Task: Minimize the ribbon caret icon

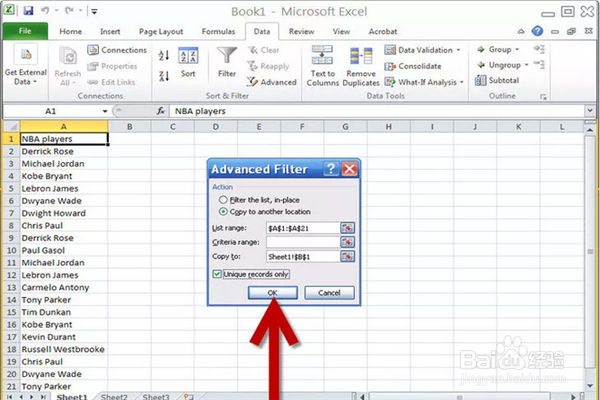Action: (x=521, y=31)
